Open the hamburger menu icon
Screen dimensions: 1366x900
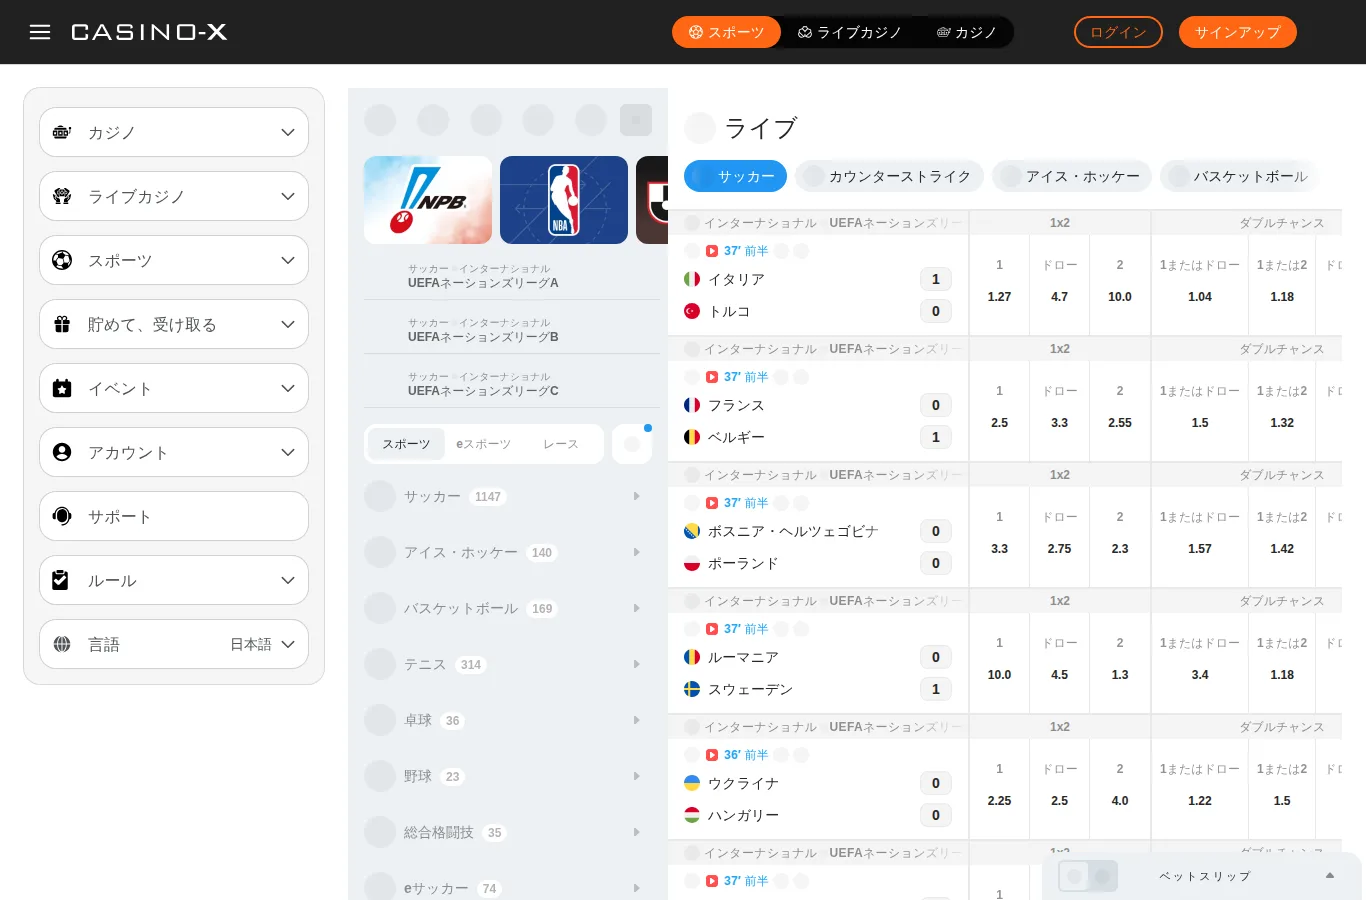[x=40, y=32]
